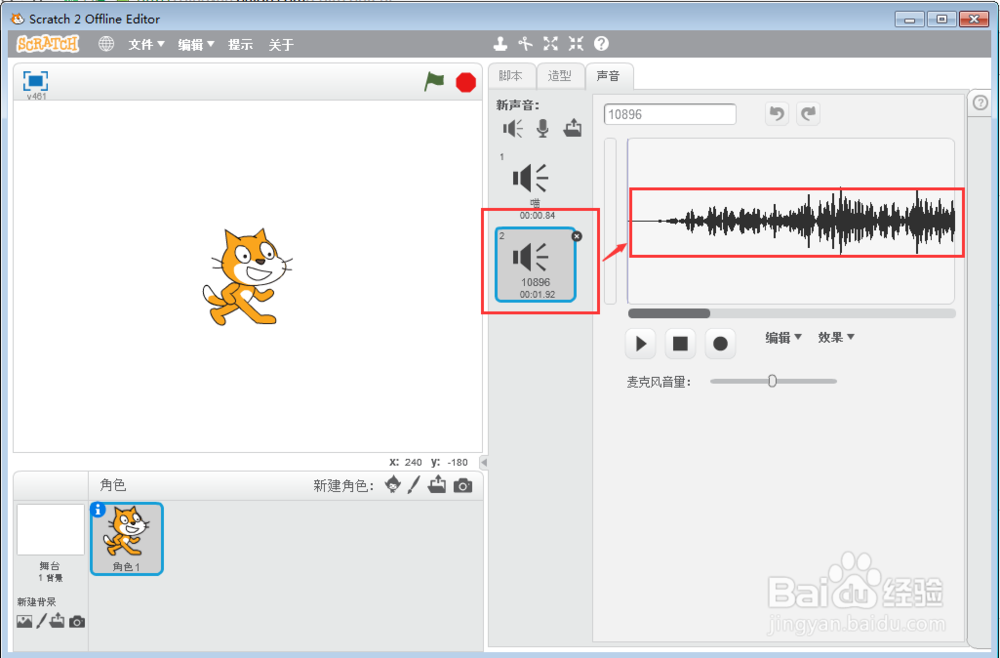Image resolution: width=1000 pixels, height=658 pixels.
Task: Stop the sound playback
Action: 680,344
